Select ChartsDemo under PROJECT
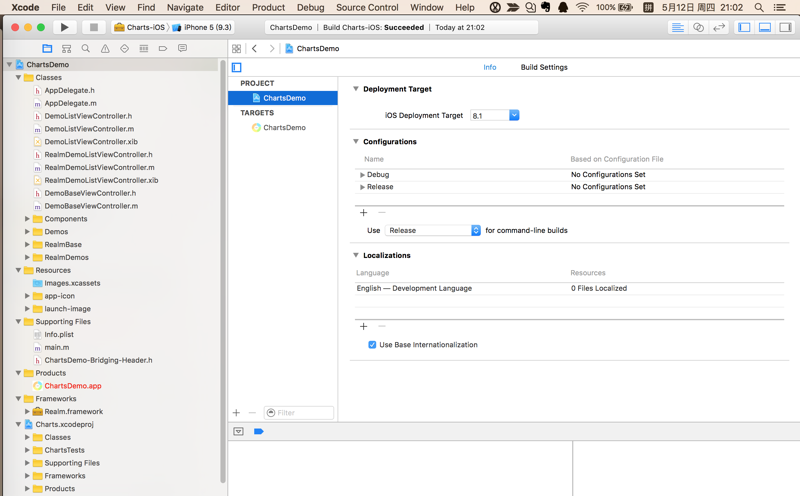This screenshot has height=496, width=800. click(283, 98)
